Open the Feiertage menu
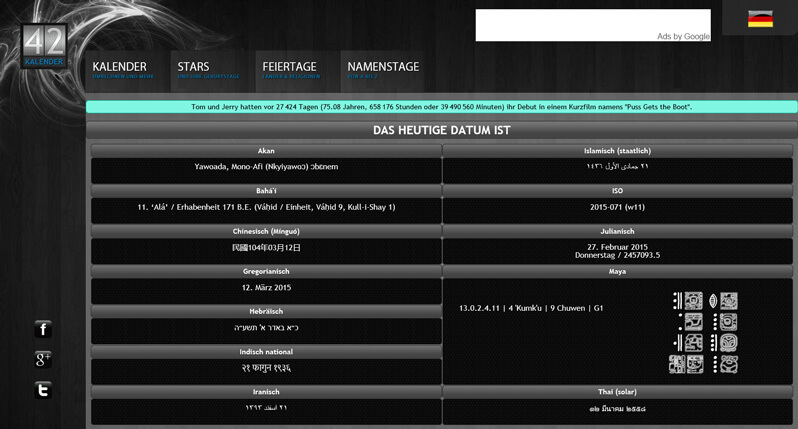 tap(292, 70)
